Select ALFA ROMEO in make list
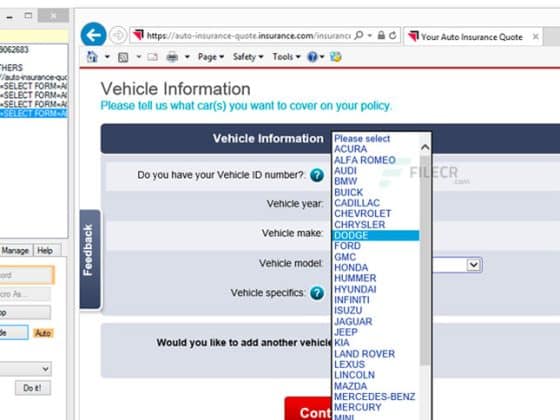Image resolution: width=560 pixels, height=420 pixels. 365,160
